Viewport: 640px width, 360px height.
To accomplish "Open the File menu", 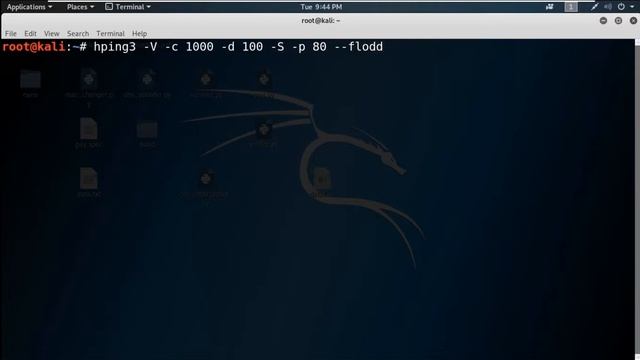I will point(11,33).
